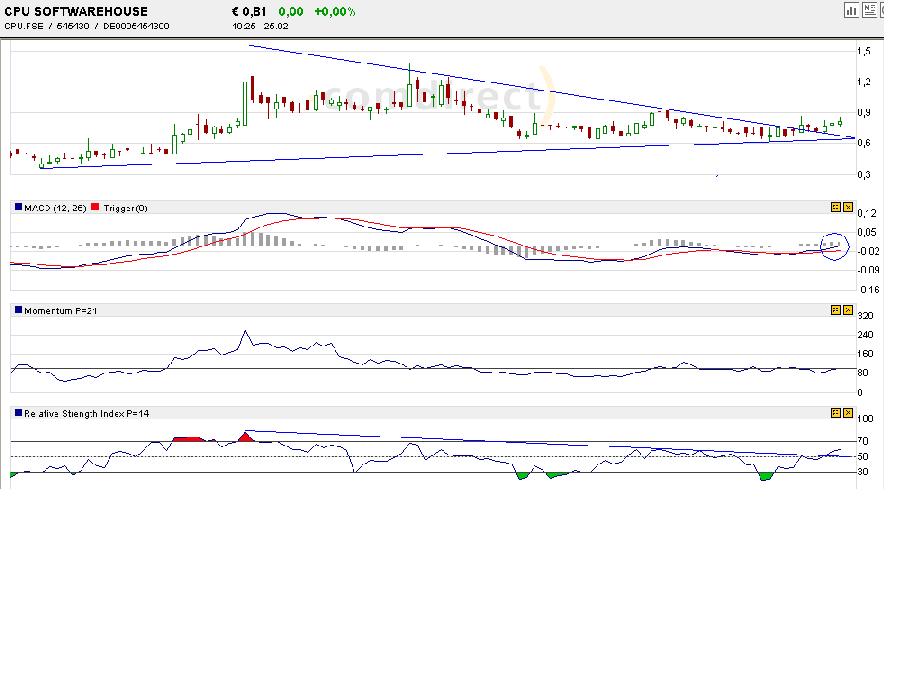
Task: Click the Momentum P=21 label
Action: tap(61, 310)
